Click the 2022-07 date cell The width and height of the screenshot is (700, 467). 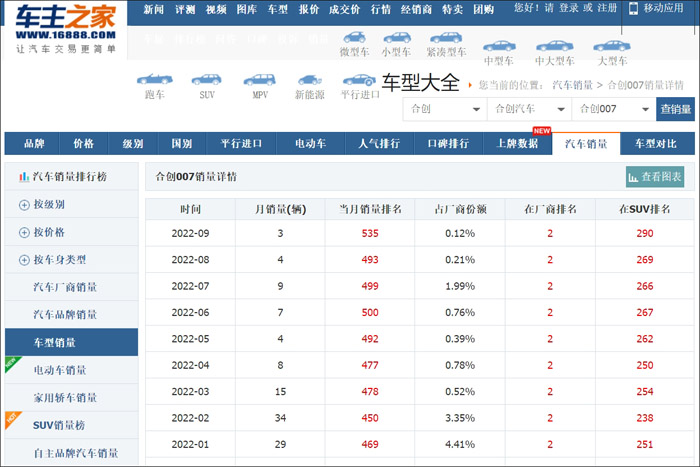coord(191,286)
